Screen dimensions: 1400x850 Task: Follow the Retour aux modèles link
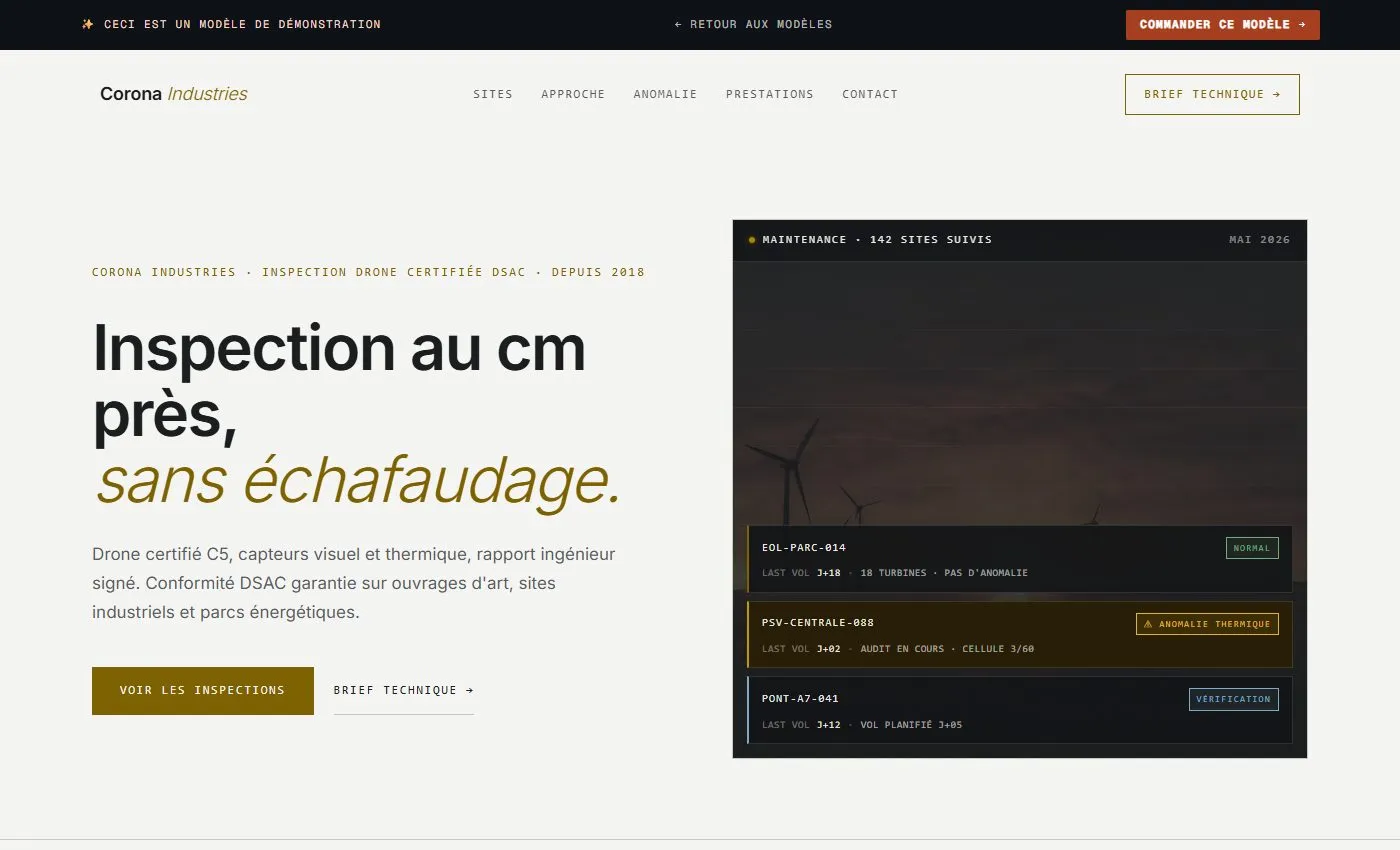click(x=753, y=24)
